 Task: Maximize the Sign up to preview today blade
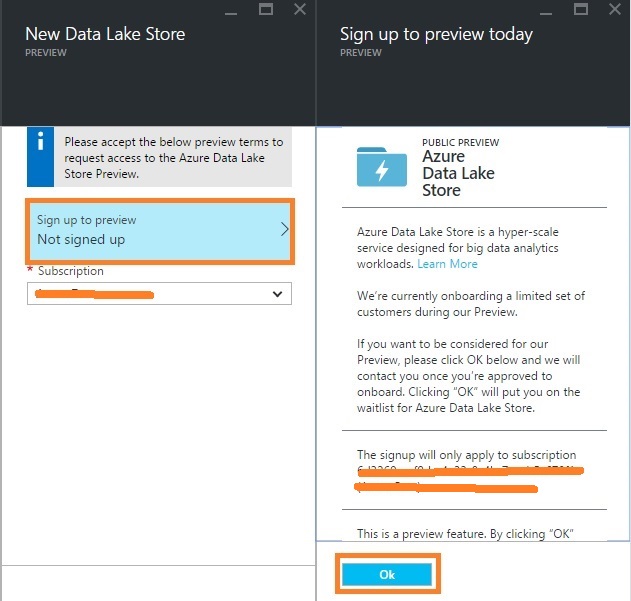[x=581, y=9]
